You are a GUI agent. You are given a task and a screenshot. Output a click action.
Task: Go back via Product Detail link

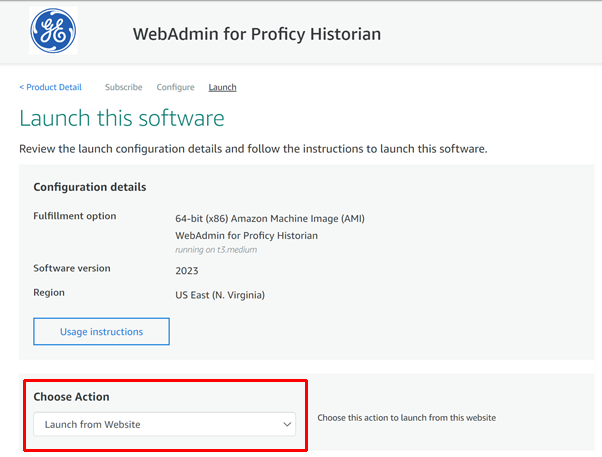[51, 87]
